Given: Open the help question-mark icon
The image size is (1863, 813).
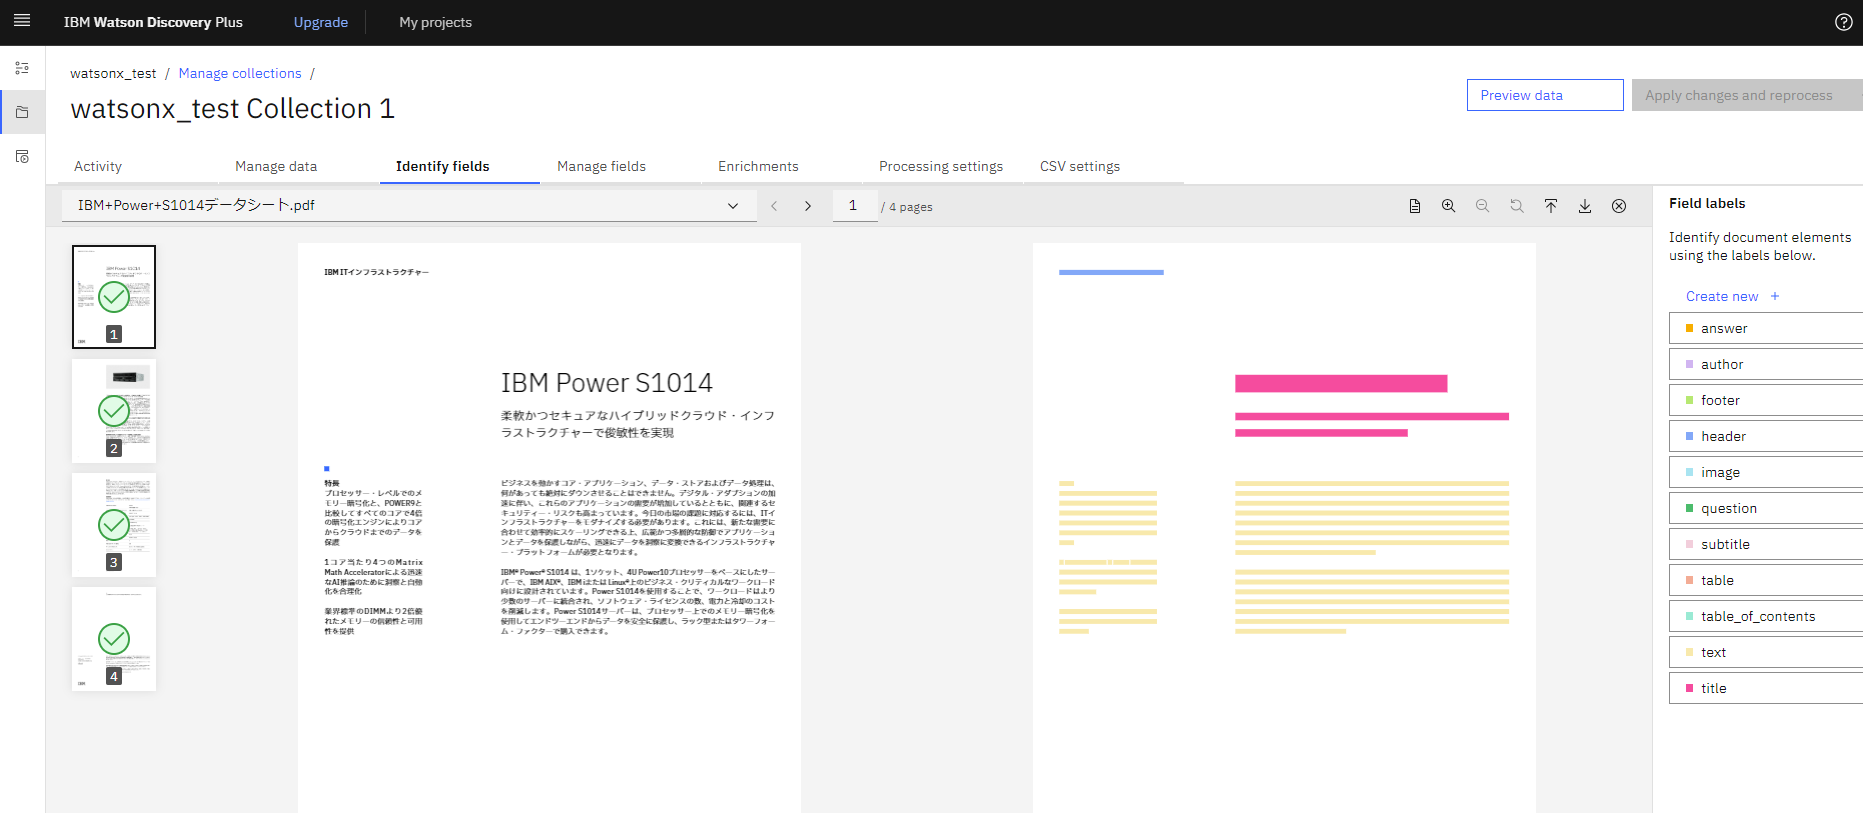Looking at the screenshot, I should (1844, 22).
